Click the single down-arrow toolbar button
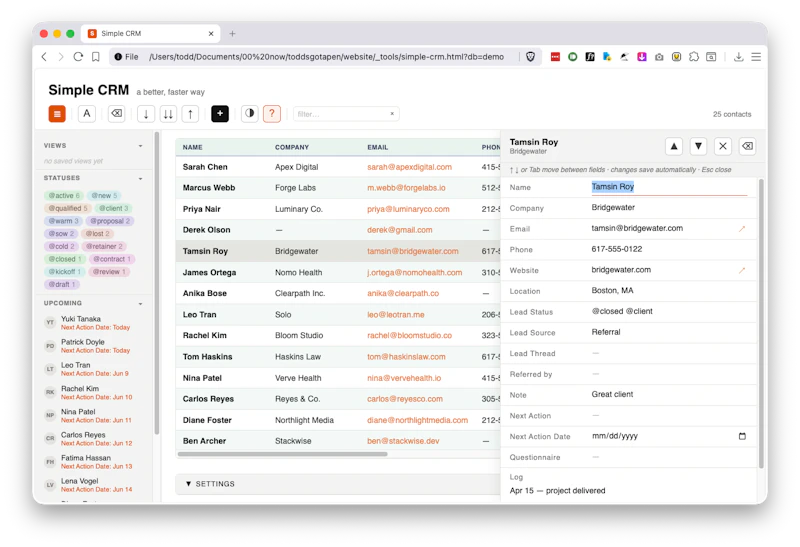The image size is (800, 547). click(x=146, y=114)
